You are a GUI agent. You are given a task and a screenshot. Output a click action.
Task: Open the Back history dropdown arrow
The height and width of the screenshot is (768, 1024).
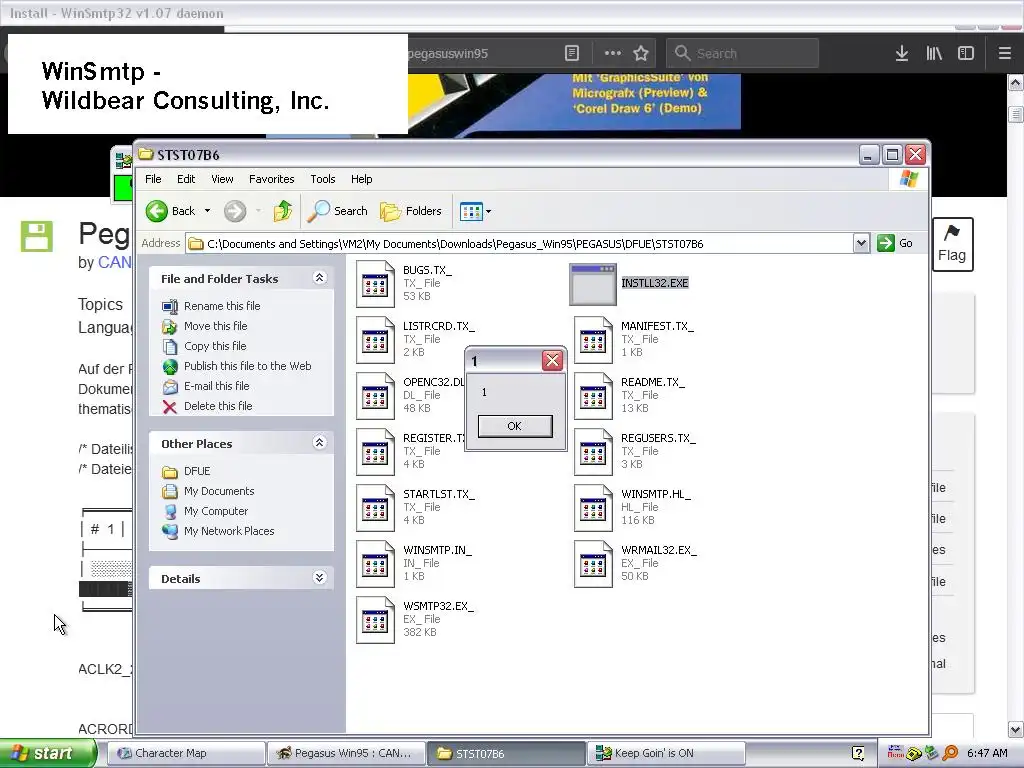(207, 211)
